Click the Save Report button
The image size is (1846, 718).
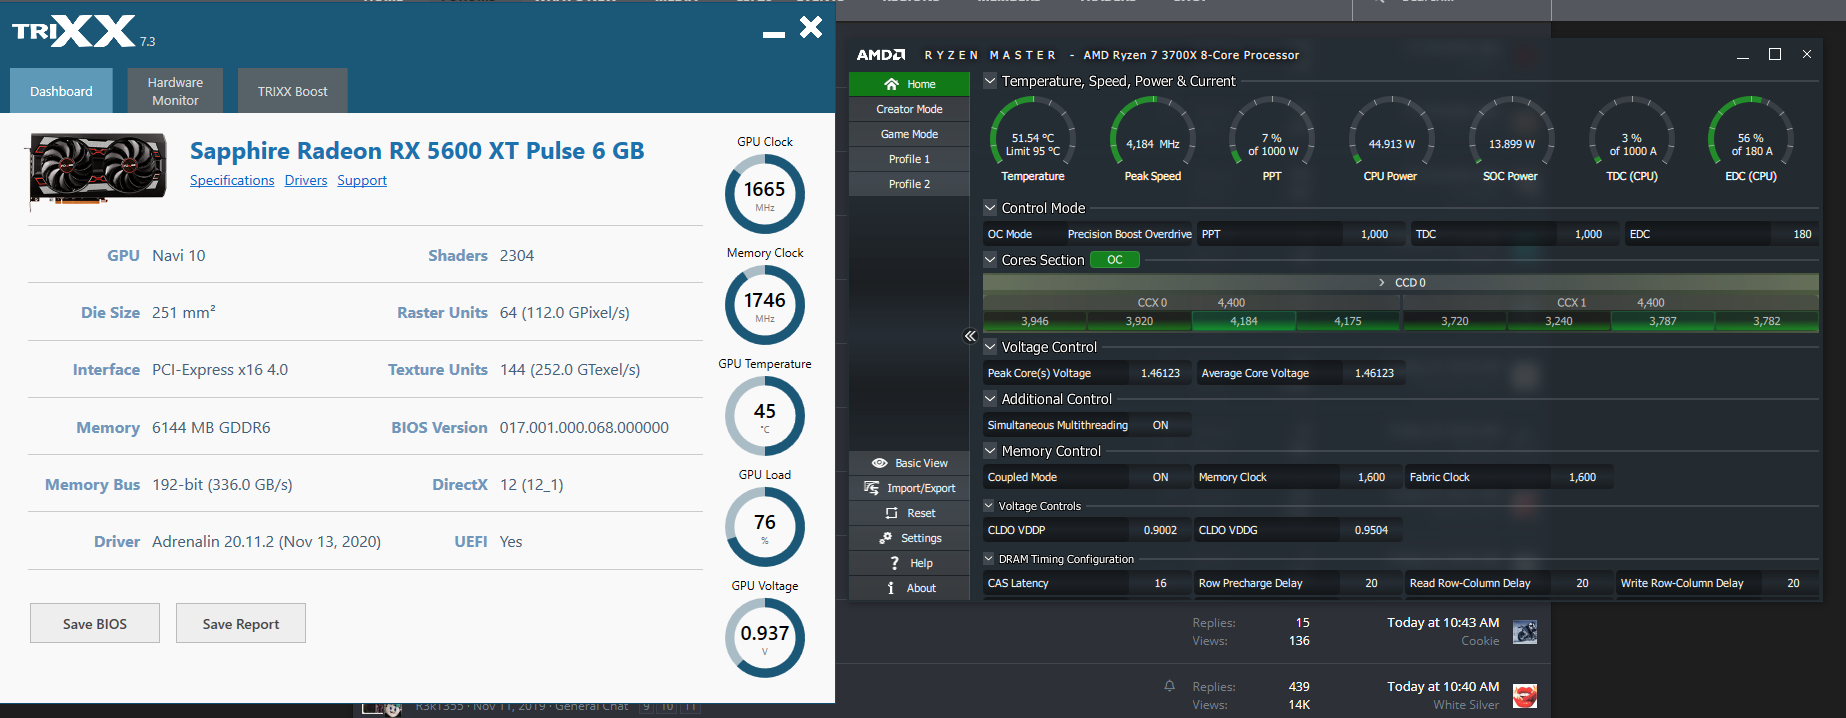tap(241, 623)
